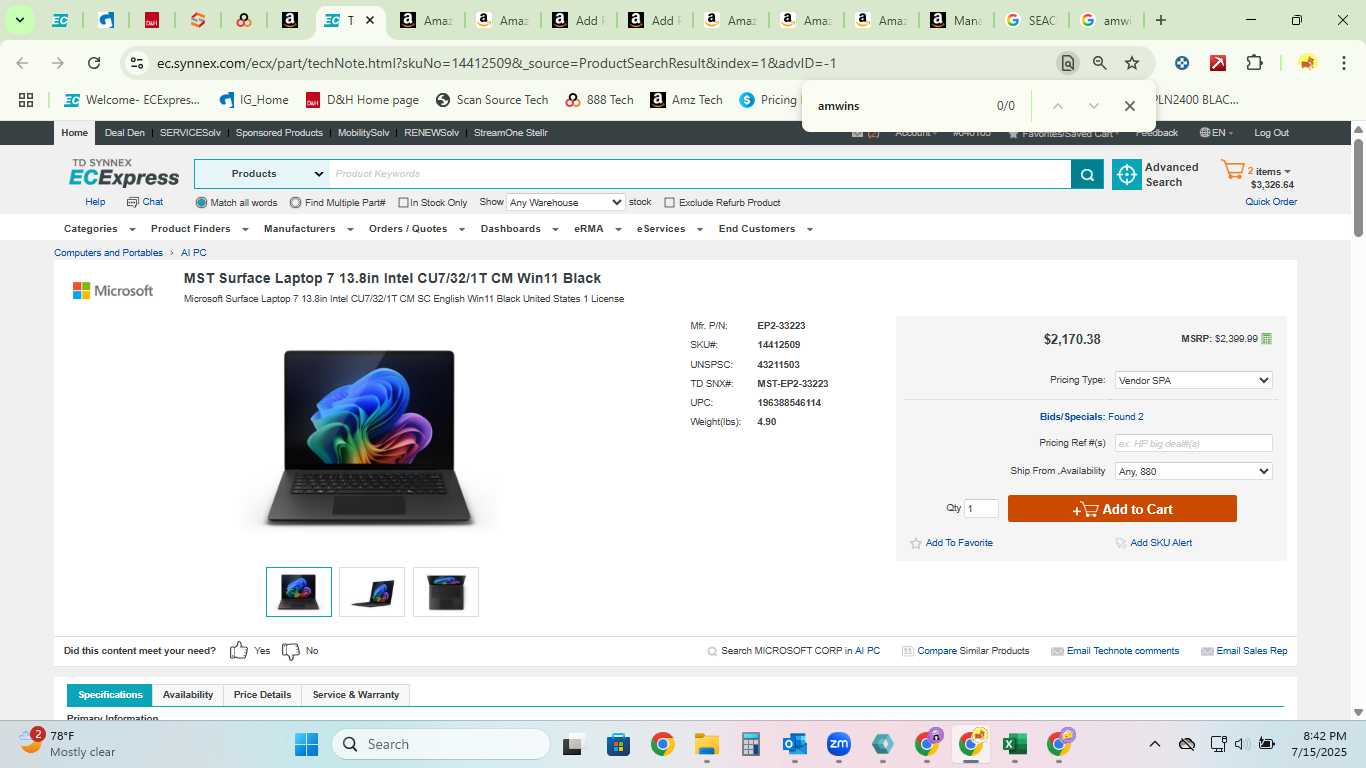
Task: Click the Qty input box
Action: coord(981,509)
